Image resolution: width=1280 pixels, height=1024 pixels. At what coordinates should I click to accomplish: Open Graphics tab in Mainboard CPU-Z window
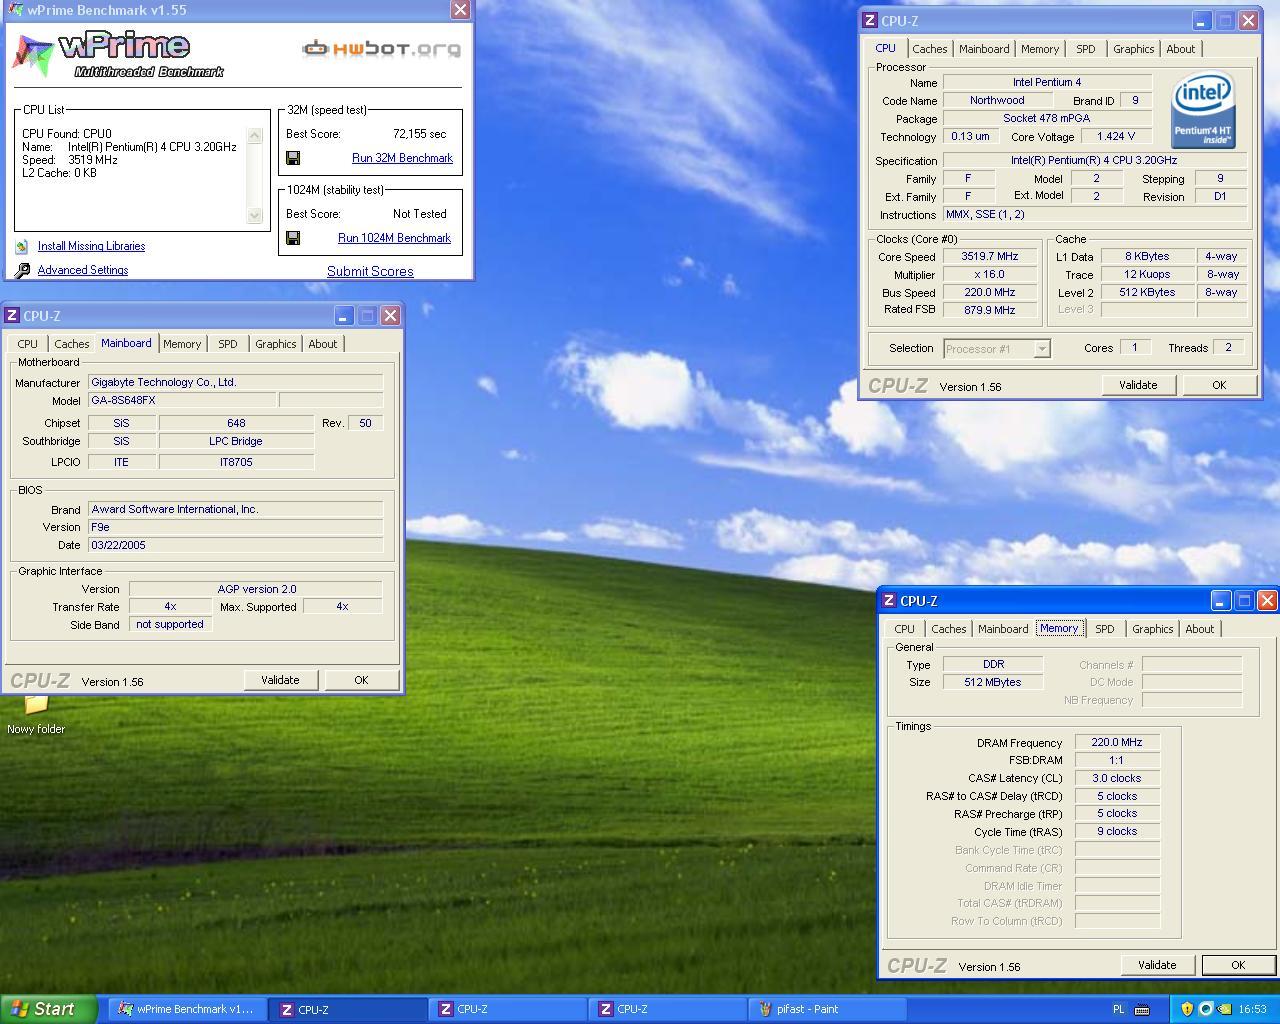pos(275,344)
